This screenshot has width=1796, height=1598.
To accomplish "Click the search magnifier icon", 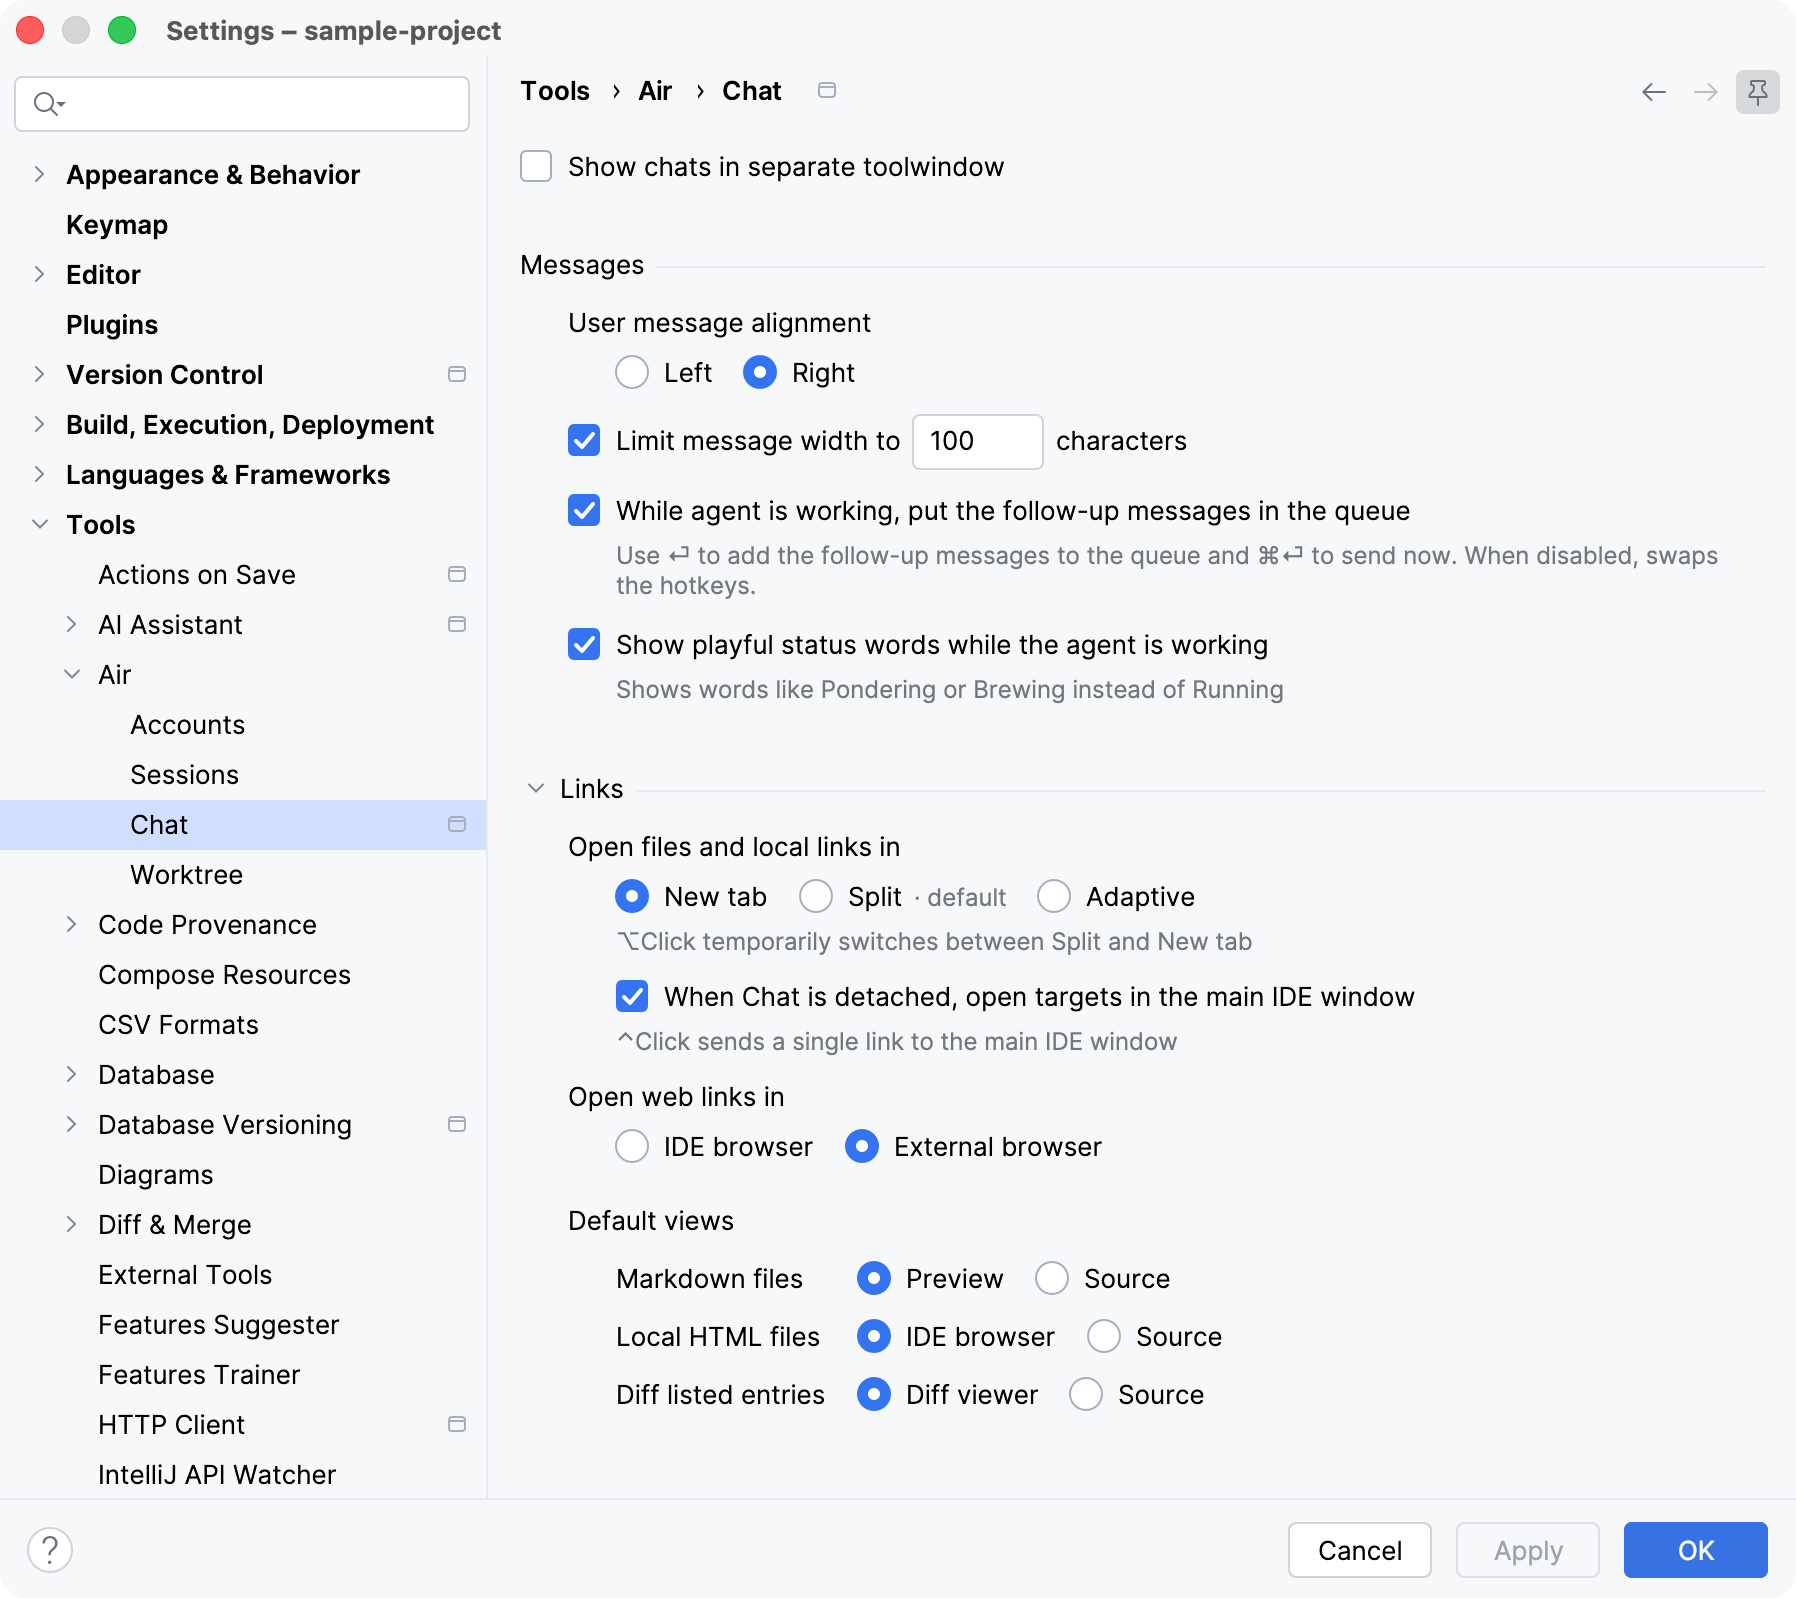I will 47,103.
